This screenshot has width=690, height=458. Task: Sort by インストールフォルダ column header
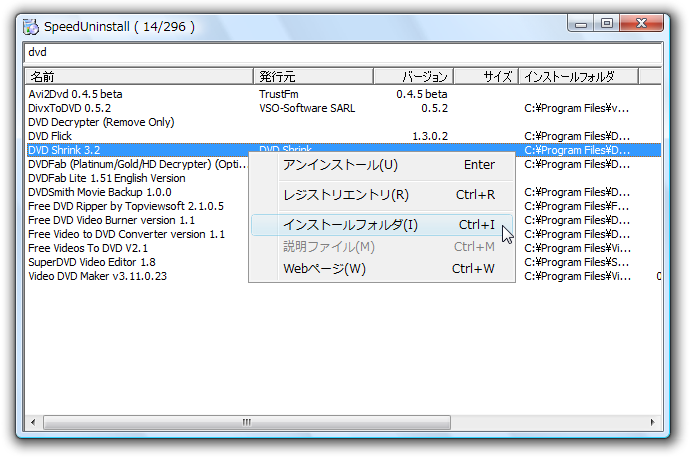tap(579, 77)
